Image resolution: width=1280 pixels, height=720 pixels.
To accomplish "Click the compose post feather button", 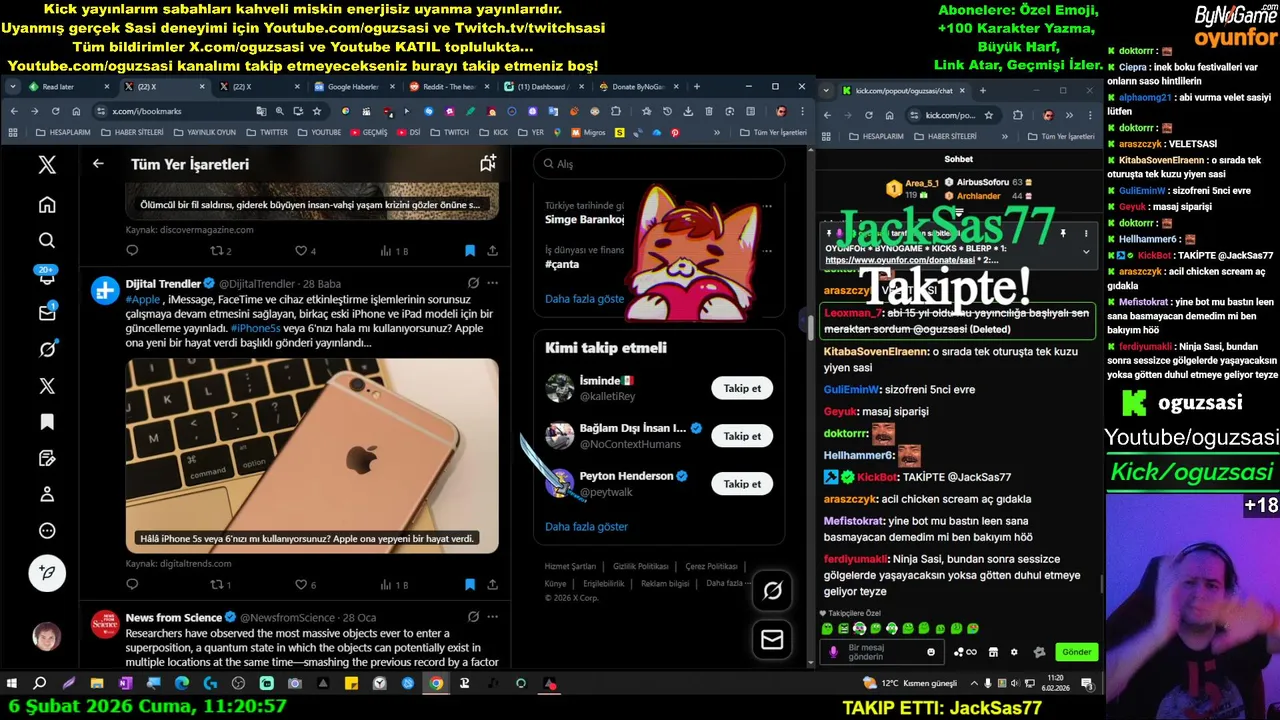I will pos(47,573).
